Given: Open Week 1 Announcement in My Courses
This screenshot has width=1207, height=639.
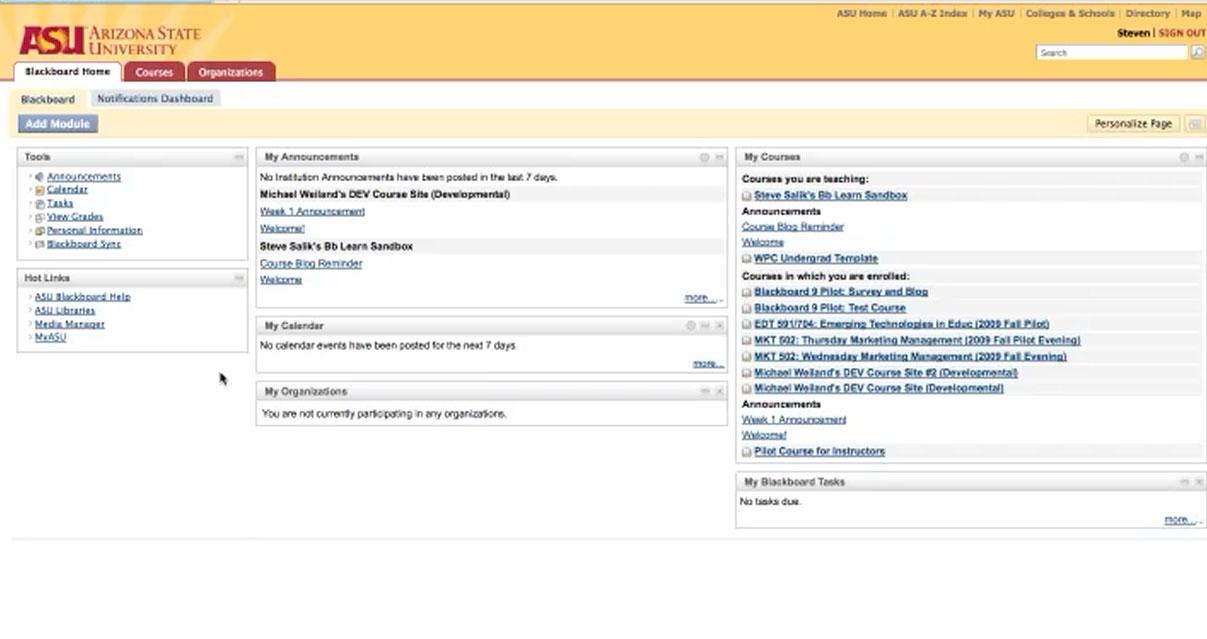Looking at the screenshot, I should [x=794, y=420].
